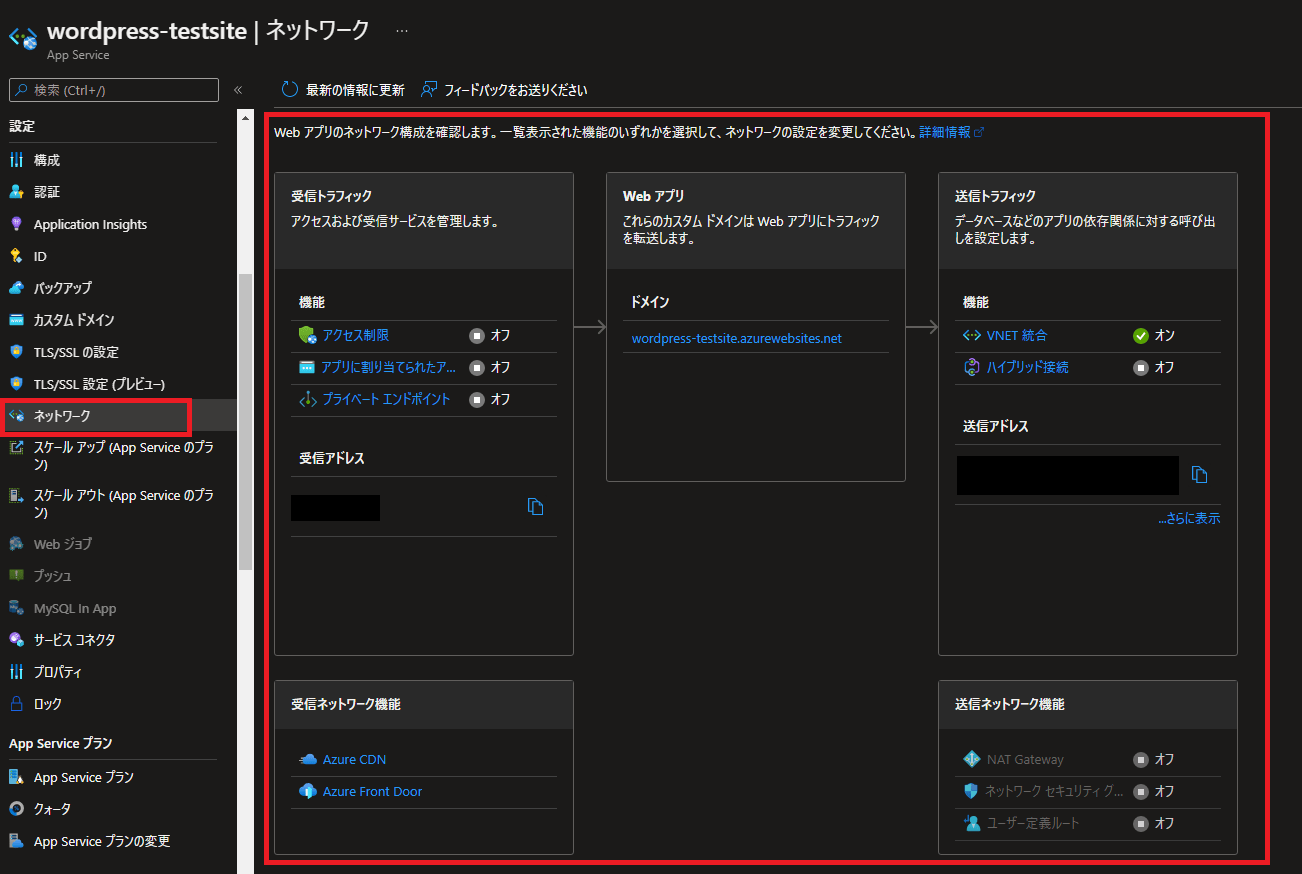The image size is (1302, 874).
Task: Click the カスタム ドメイン icon
Action: pyautogui.click(x=16, y=320)
